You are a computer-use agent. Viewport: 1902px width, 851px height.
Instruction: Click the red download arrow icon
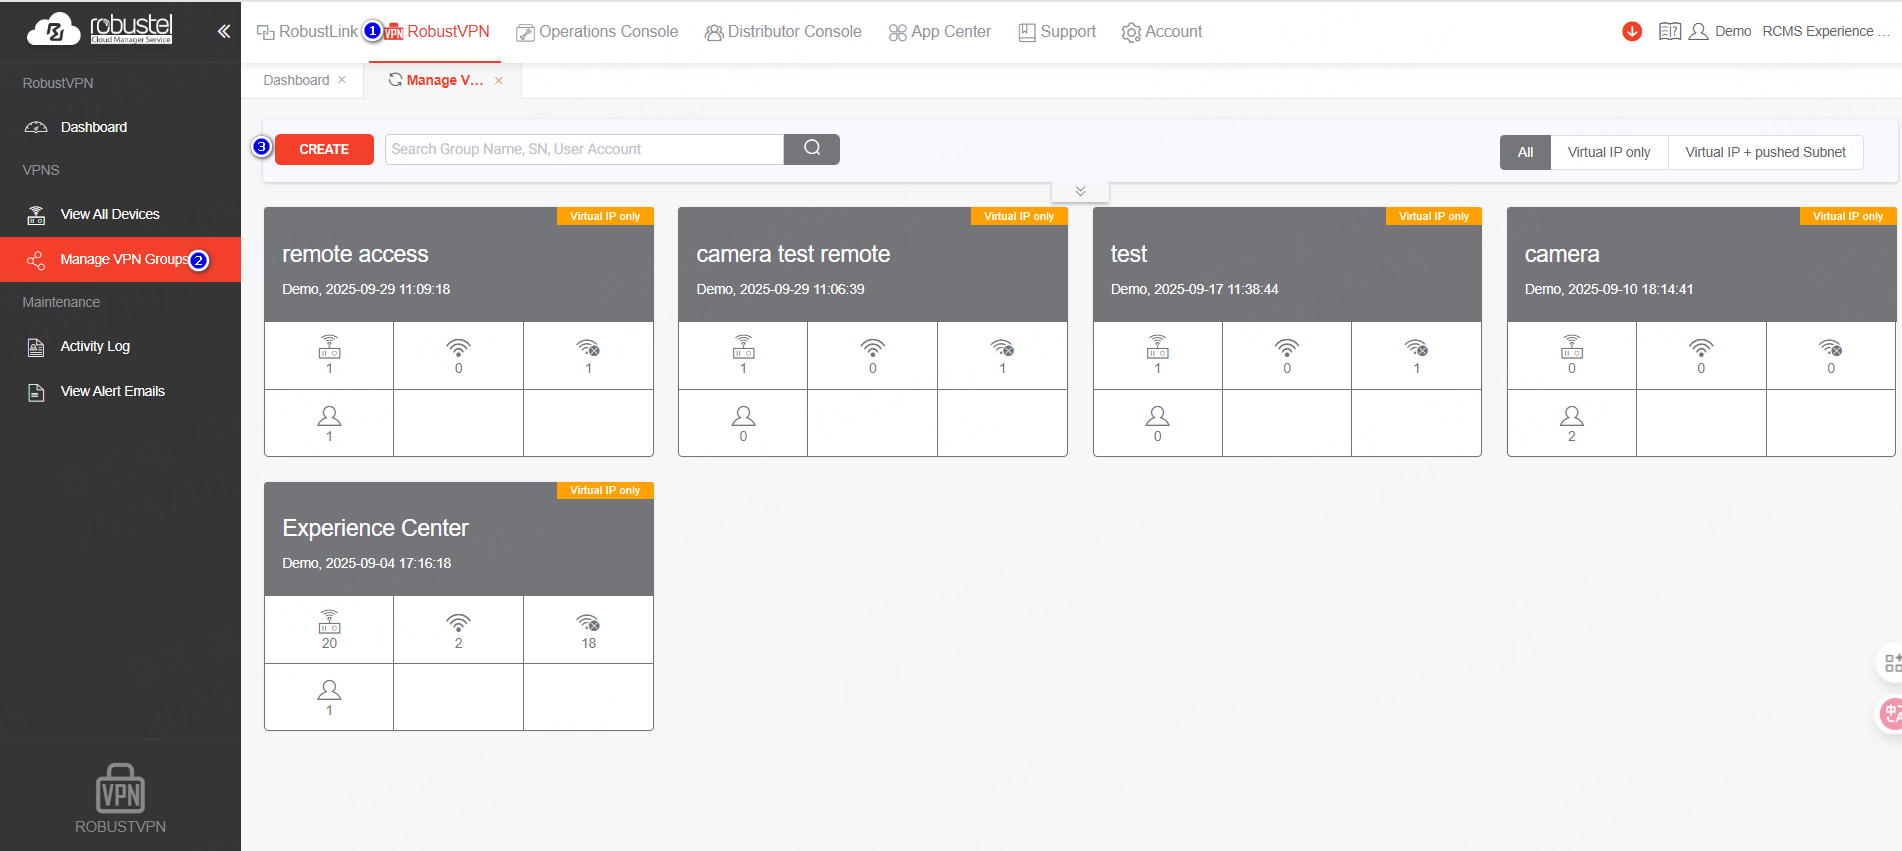click(1632, 31)
